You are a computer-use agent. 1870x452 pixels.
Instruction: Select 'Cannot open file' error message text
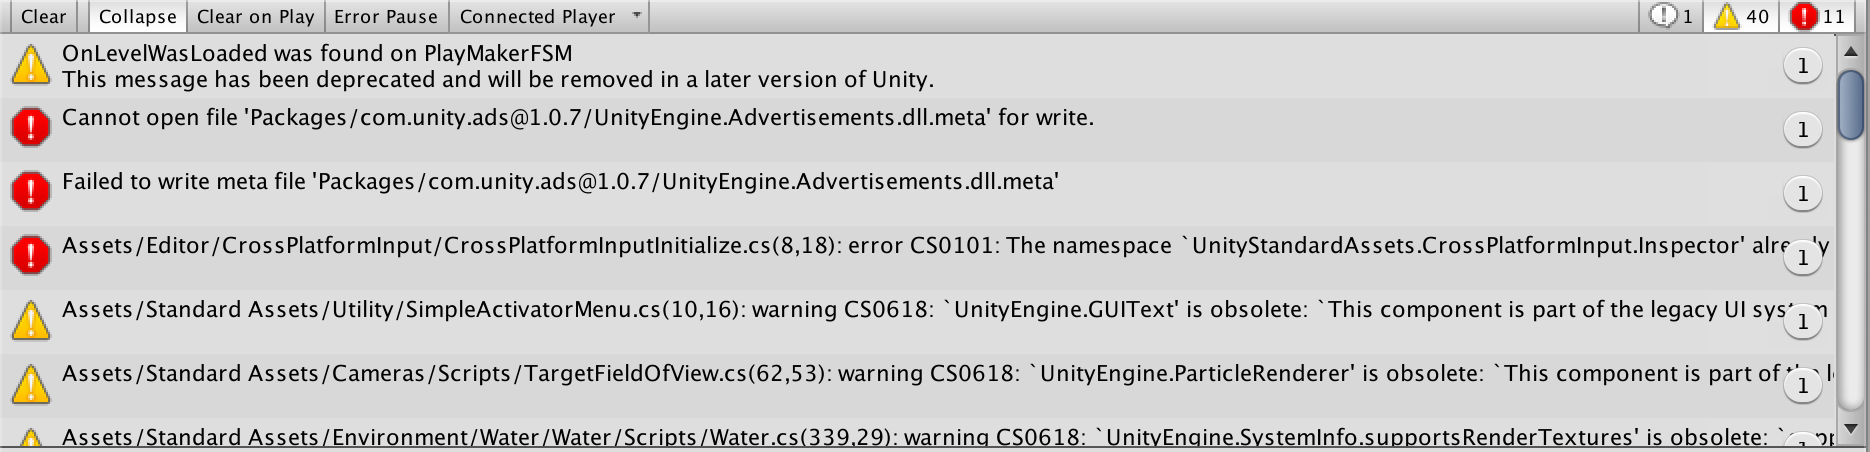coord(578,118)
